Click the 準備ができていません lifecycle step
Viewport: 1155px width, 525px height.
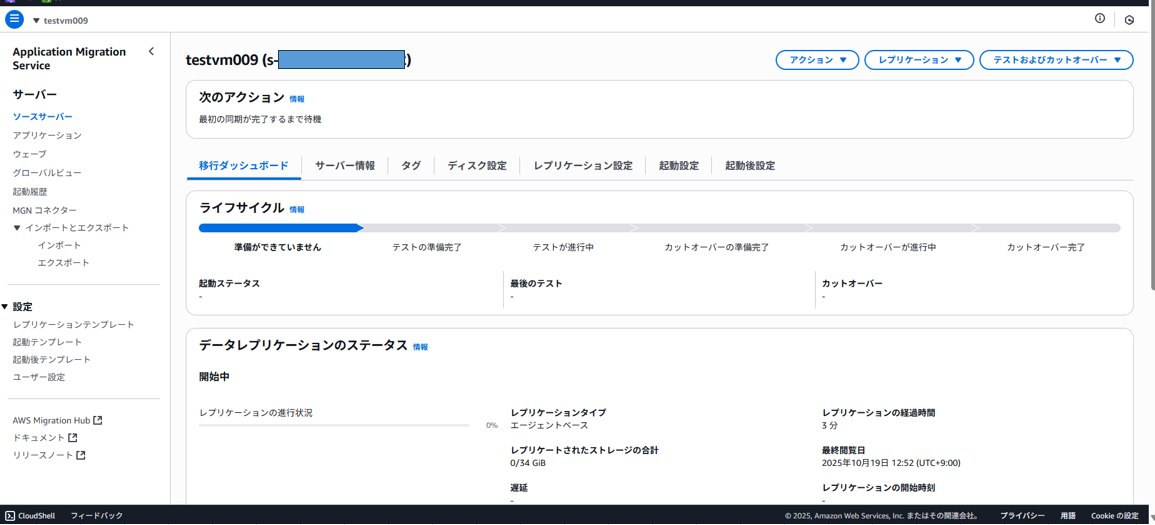[x=278, y=247]
